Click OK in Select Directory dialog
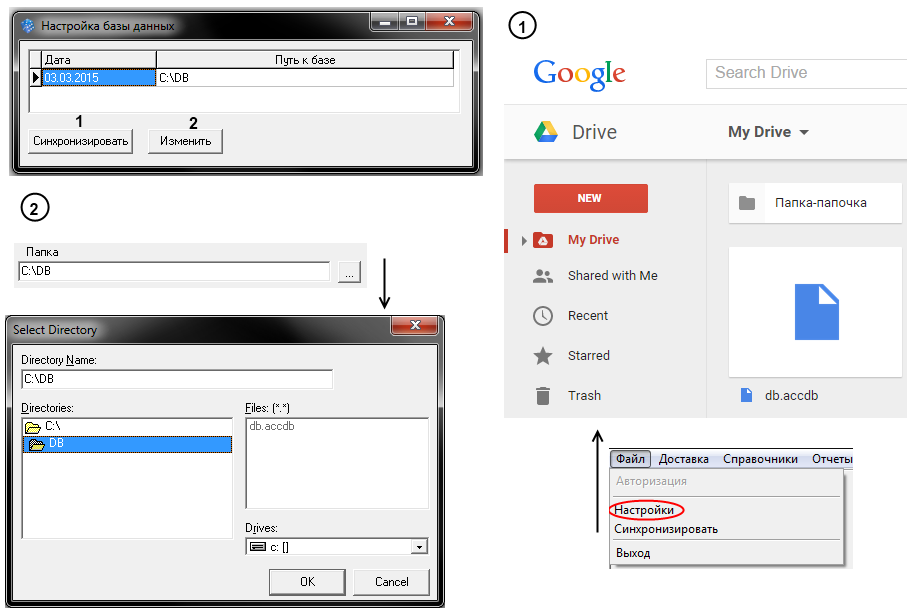The image size is (907, 614). 307,582
